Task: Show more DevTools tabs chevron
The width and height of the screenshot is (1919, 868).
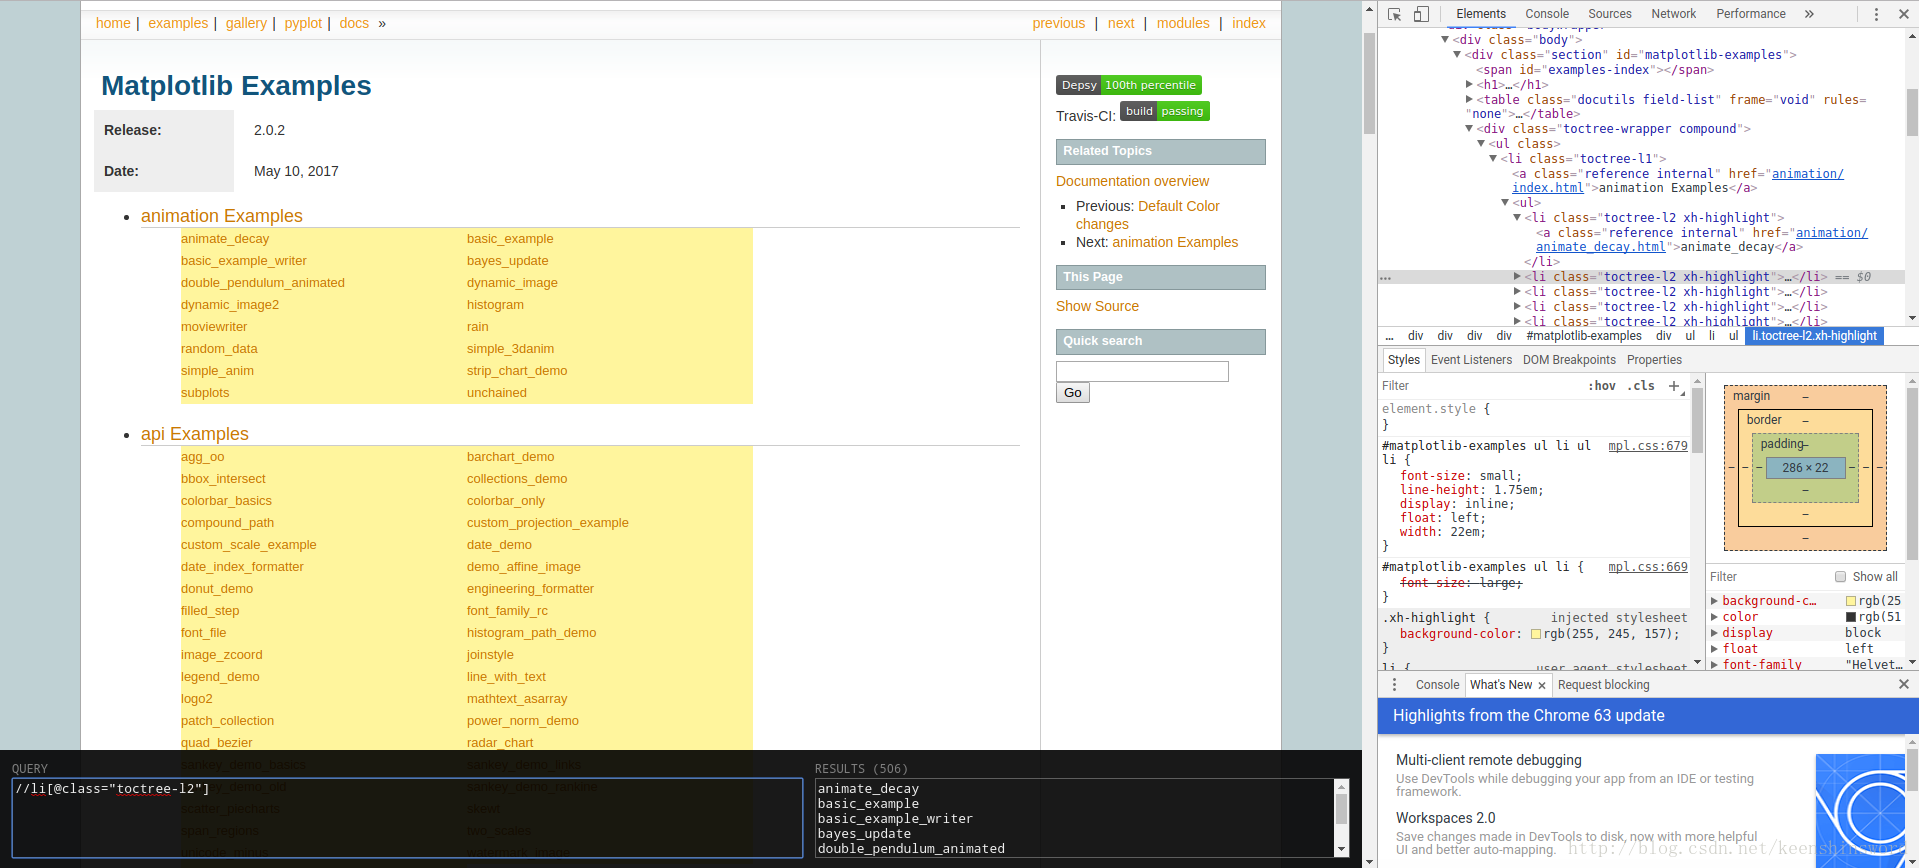Action: pyautogui.click(x=1809, y=14)
